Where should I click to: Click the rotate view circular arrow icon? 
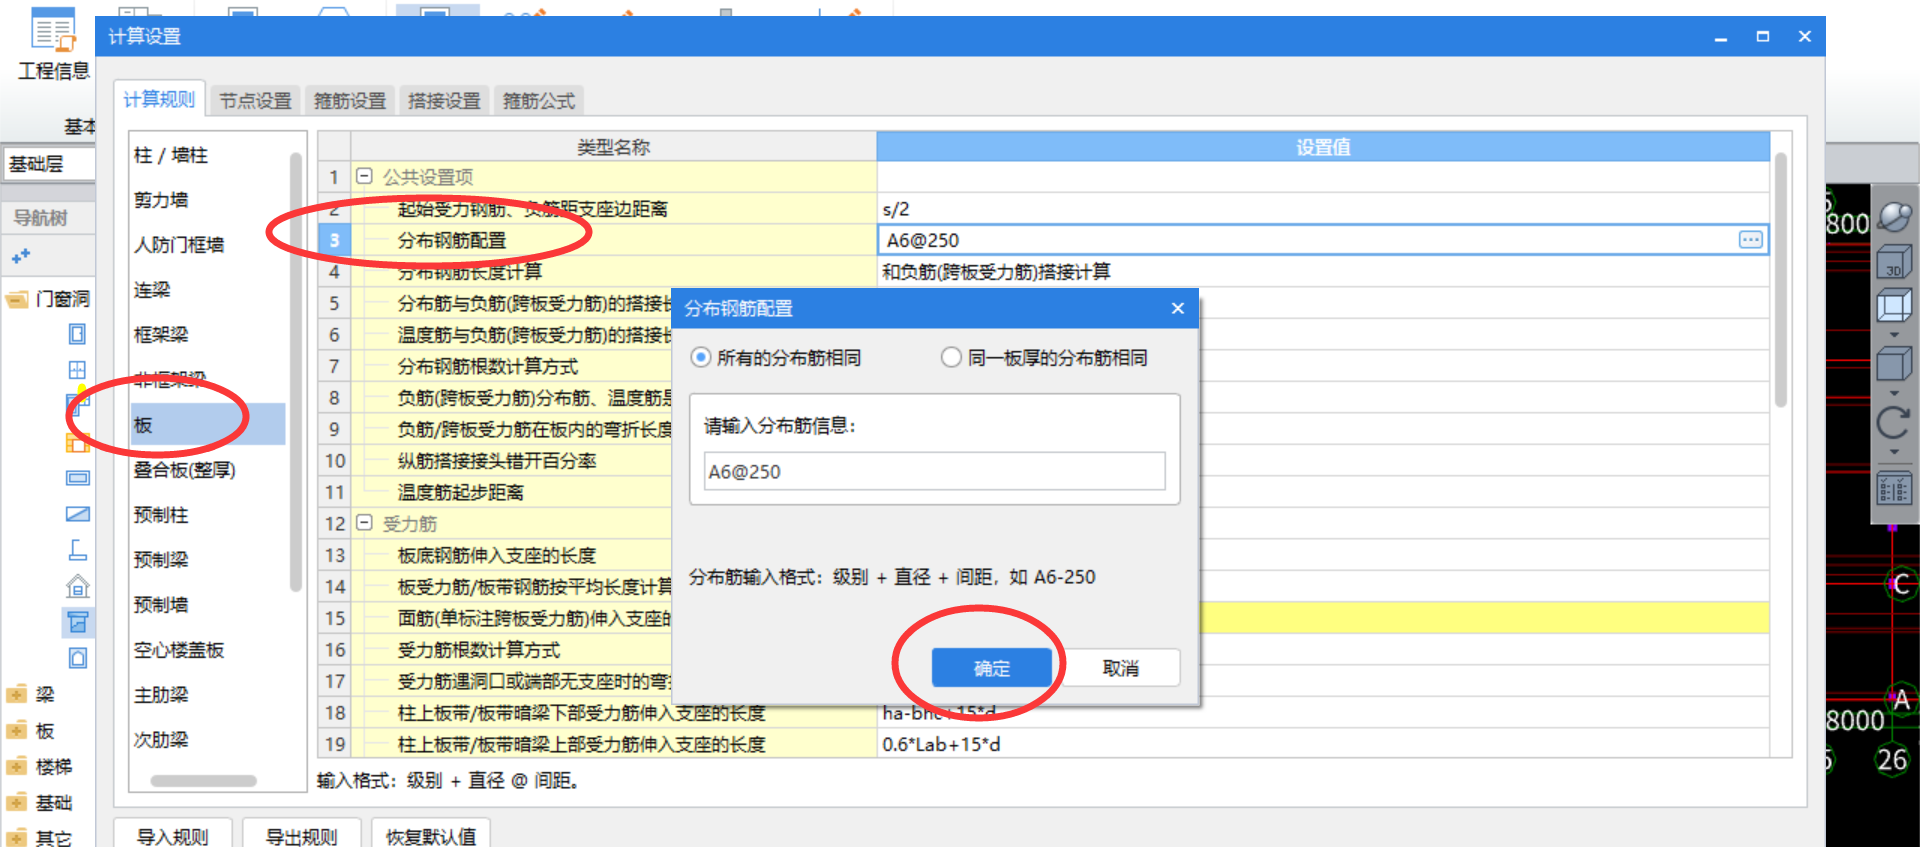coord(1893,423)
